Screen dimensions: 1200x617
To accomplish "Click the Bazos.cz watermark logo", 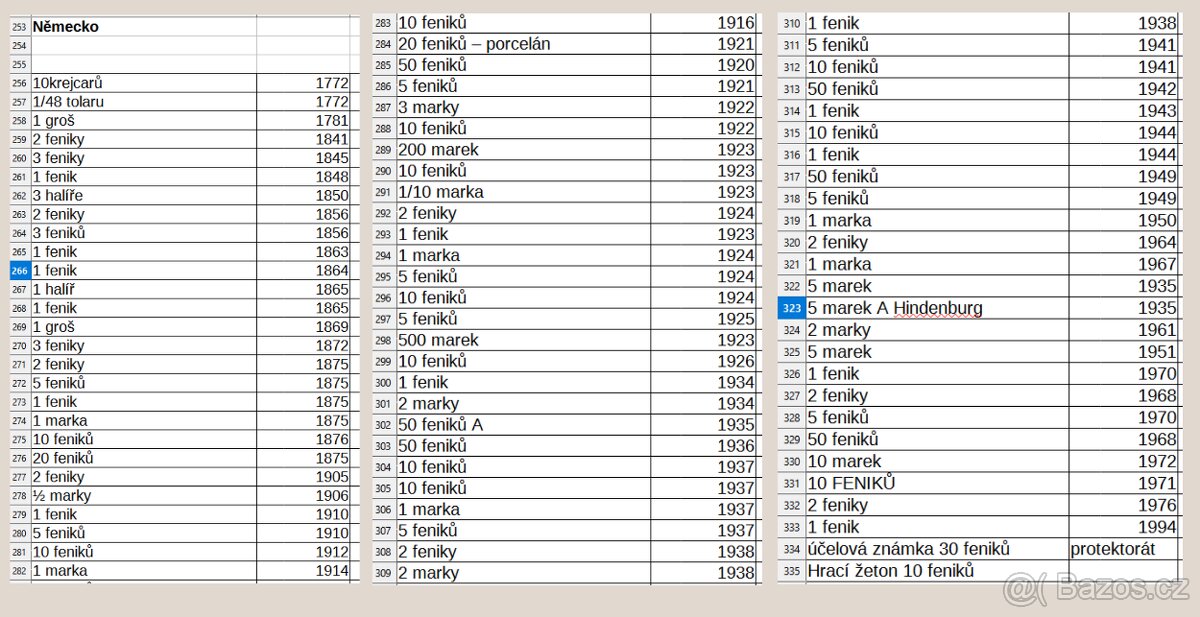I will 1095,589.
